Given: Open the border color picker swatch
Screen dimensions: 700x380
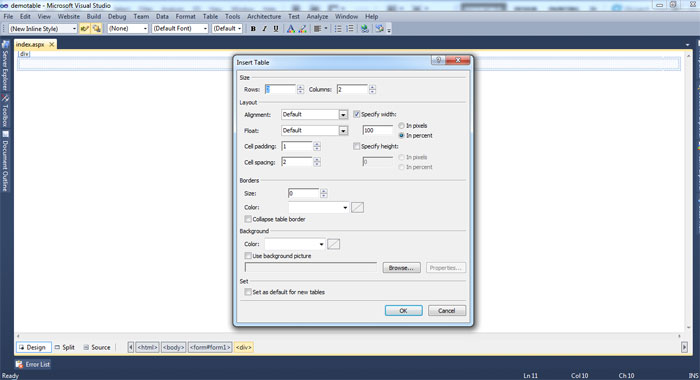Looking at the screenshot, I should (x=357, y=207).
